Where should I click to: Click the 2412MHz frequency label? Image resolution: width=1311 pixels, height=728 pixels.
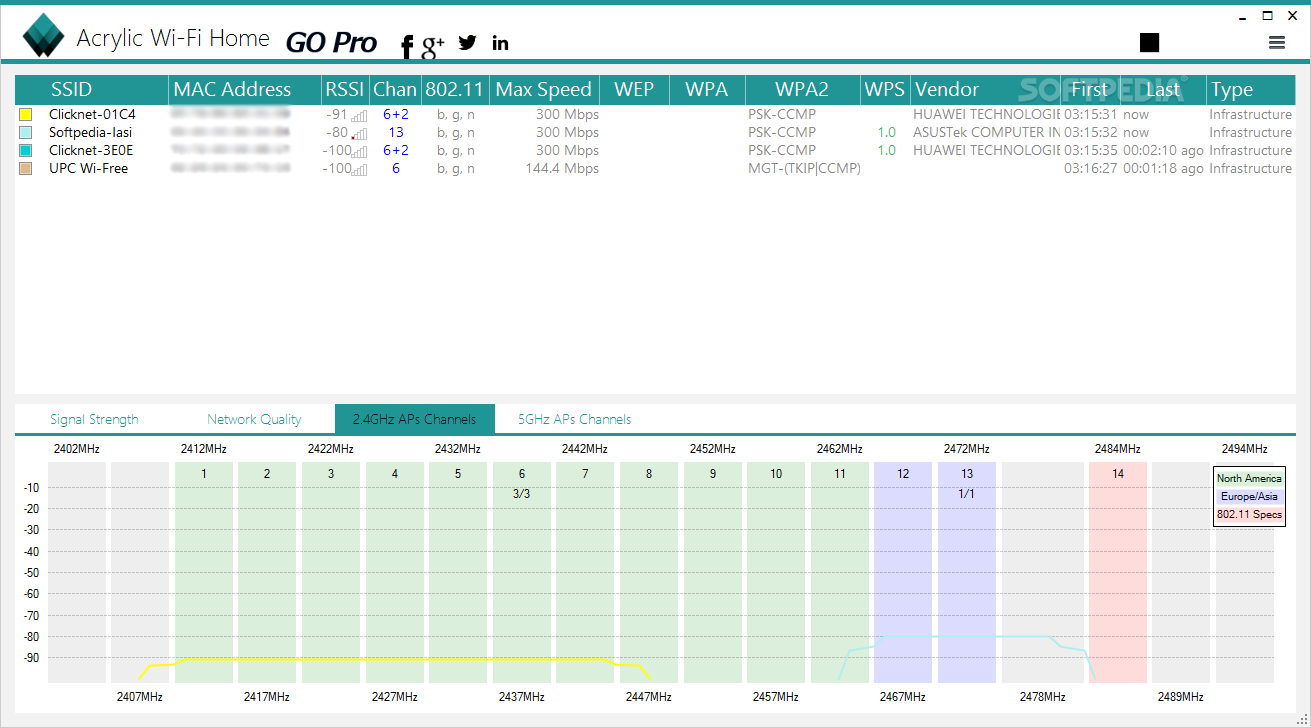click(204, 449)
